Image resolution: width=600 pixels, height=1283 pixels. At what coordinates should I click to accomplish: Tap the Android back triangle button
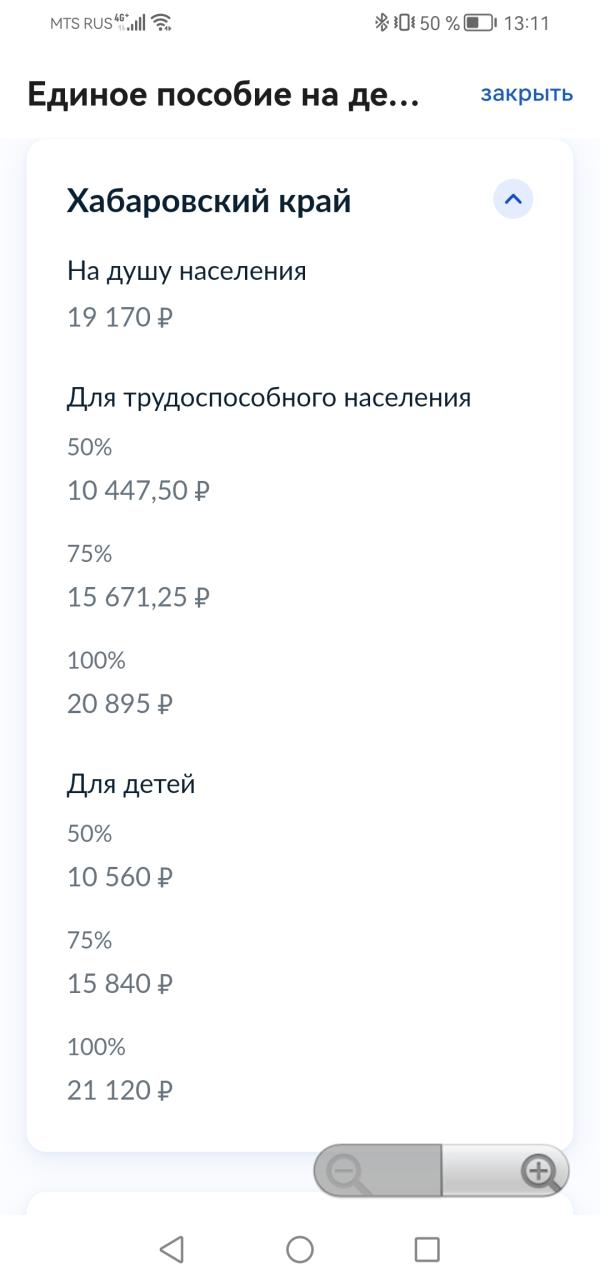coord(172,1249)
